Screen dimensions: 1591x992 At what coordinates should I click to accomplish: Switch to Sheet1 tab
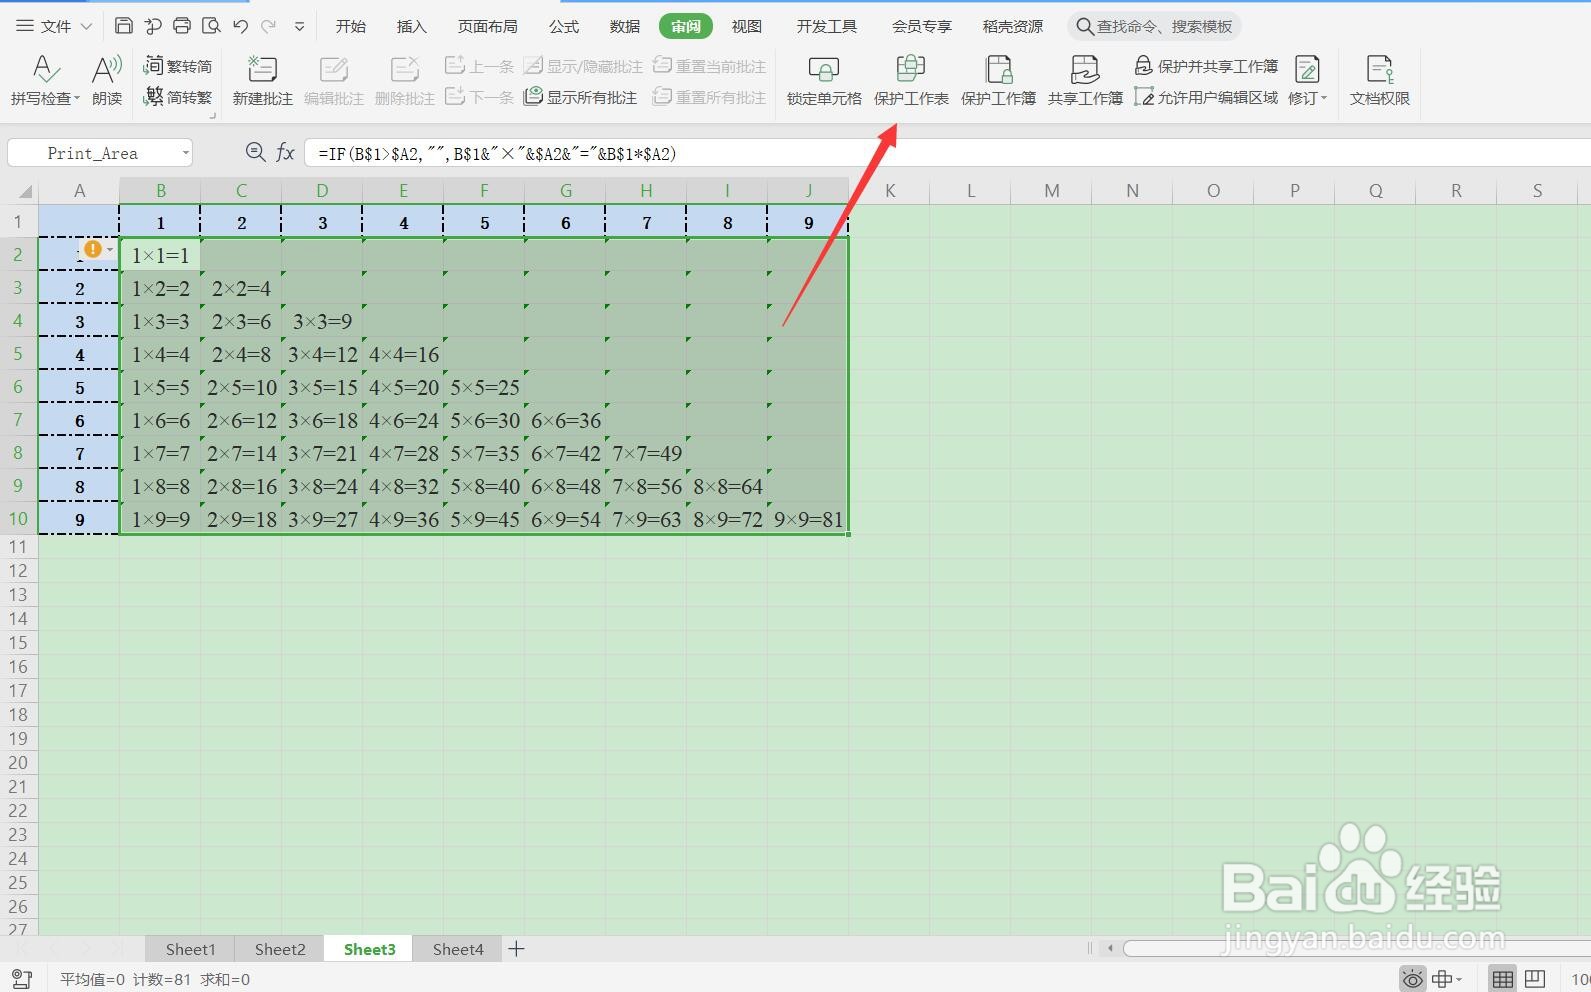[190, 949]
